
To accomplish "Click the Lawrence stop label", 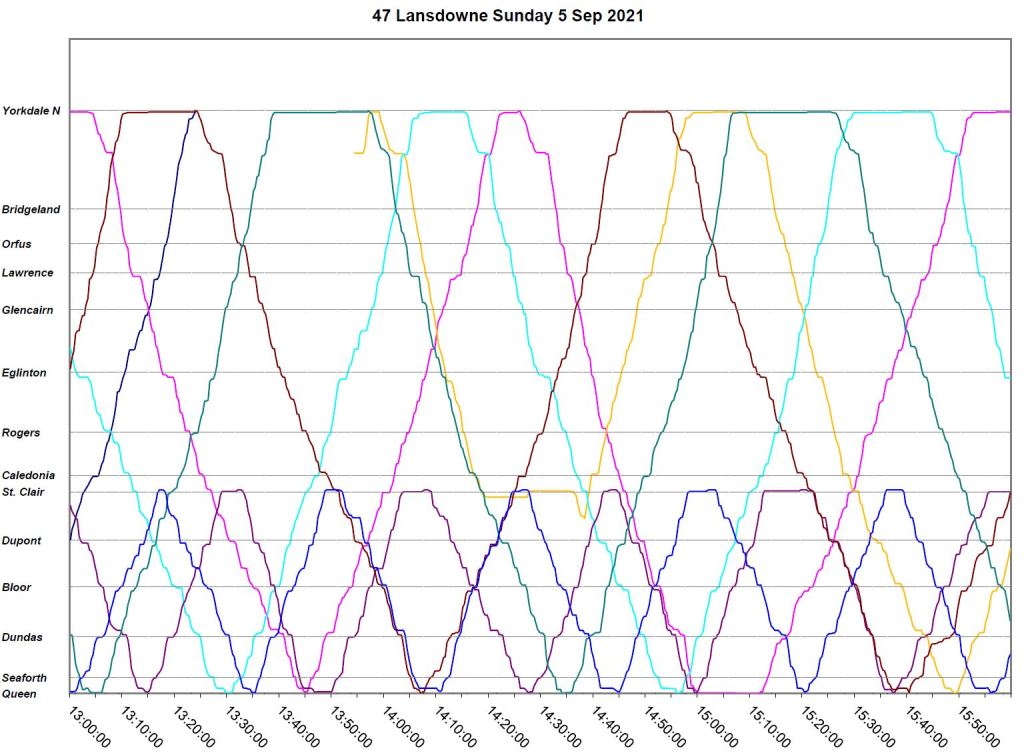I will point(28,273).
